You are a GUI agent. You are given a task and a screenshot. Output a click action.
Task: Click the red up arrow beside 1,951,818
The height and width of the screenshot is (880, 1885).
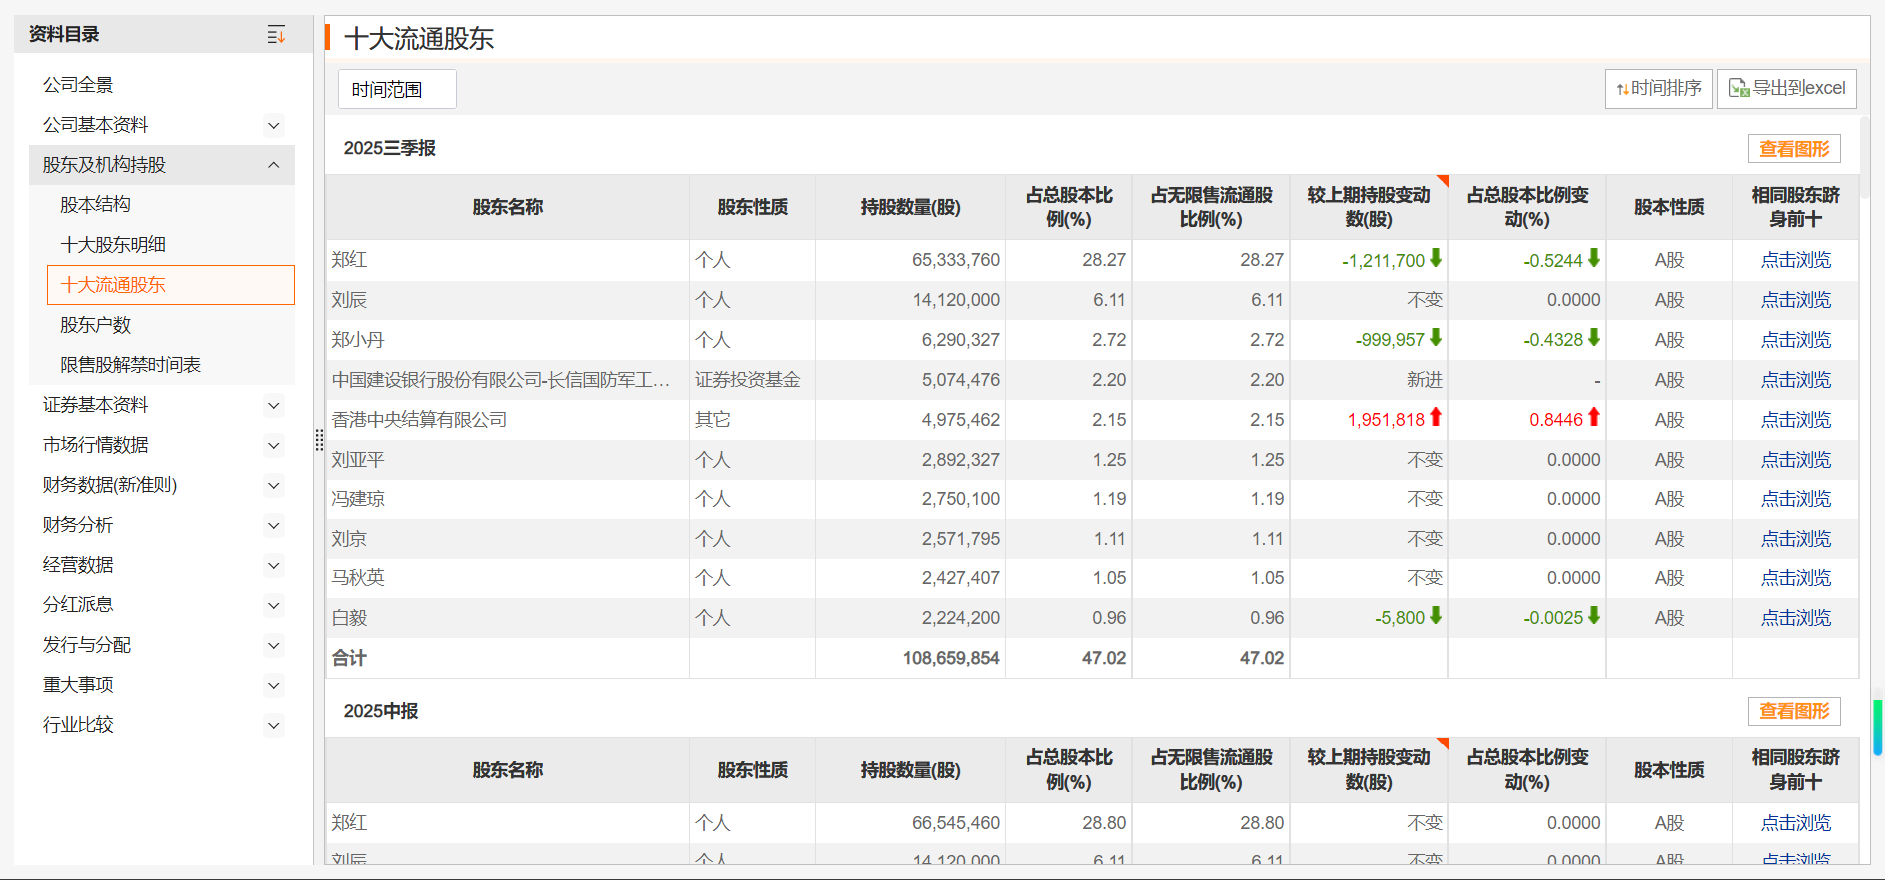[1436, 418]
